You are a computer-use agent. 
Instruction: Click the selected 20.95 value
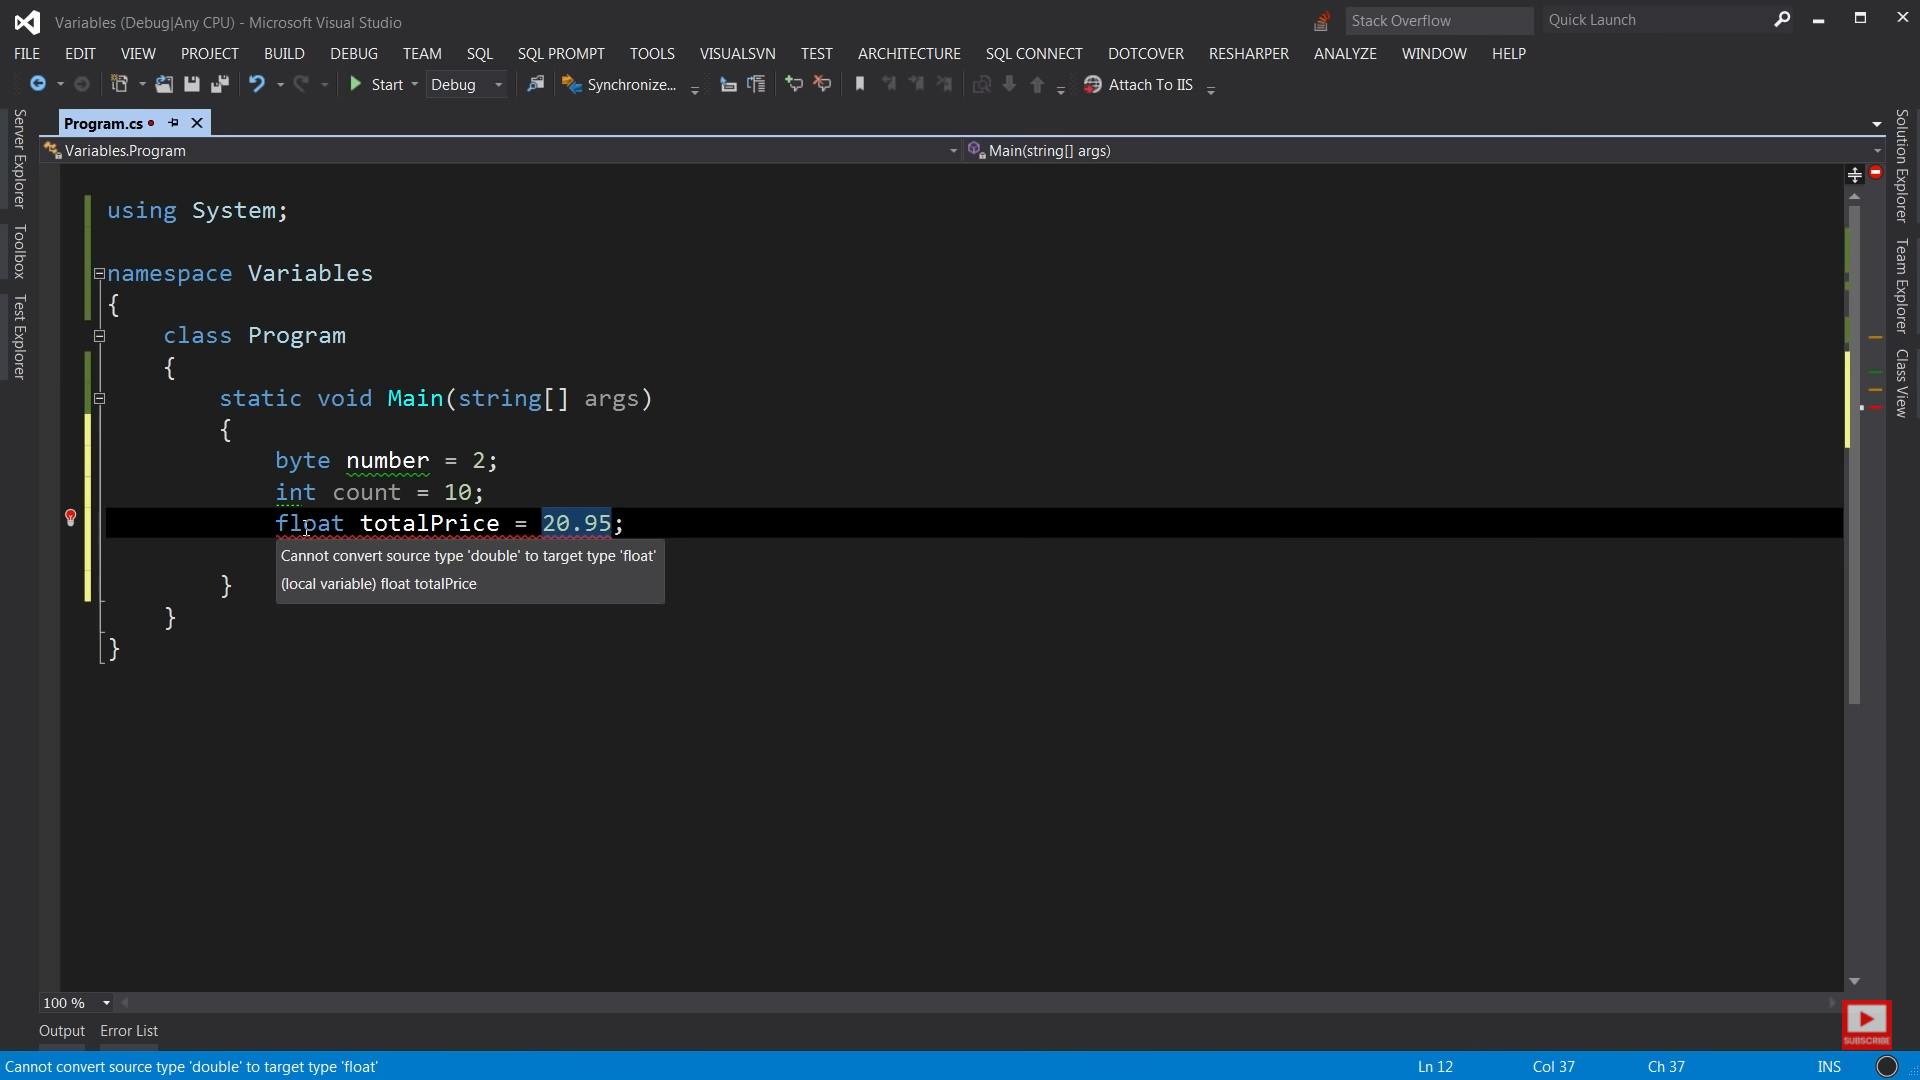coord(576,524)
